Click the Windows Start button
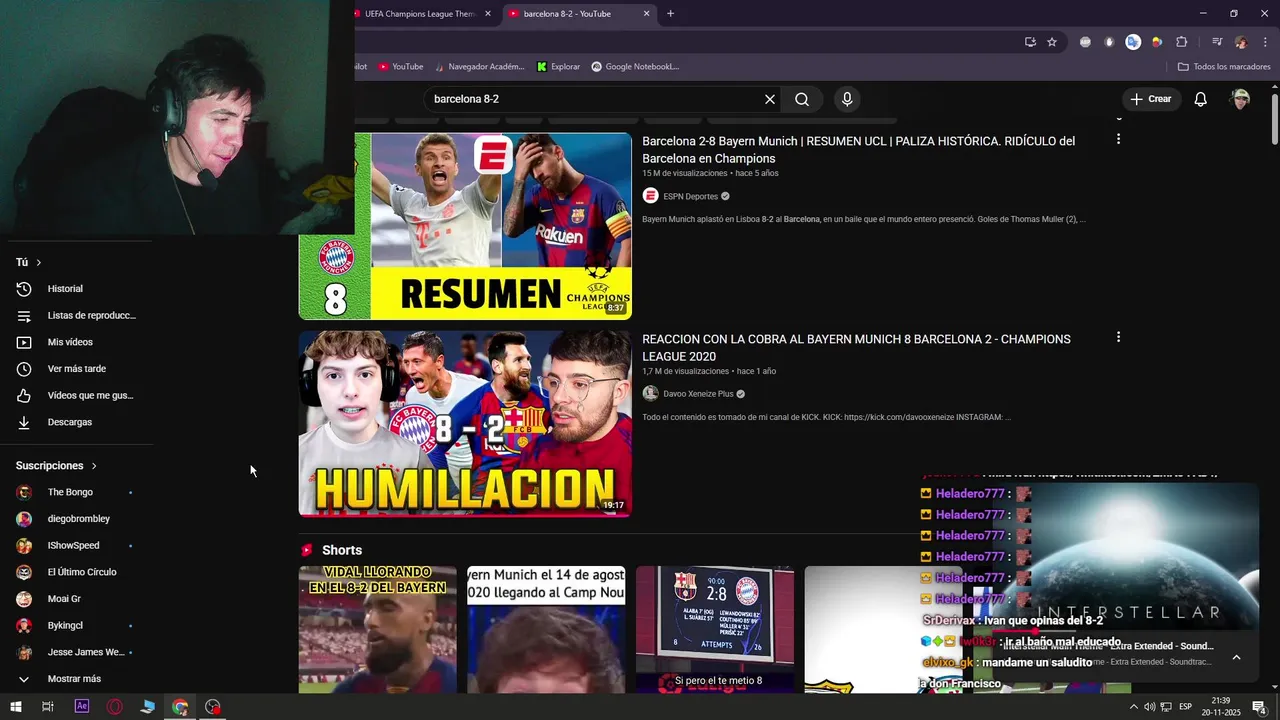1280x720 pixels. [16, 706]
